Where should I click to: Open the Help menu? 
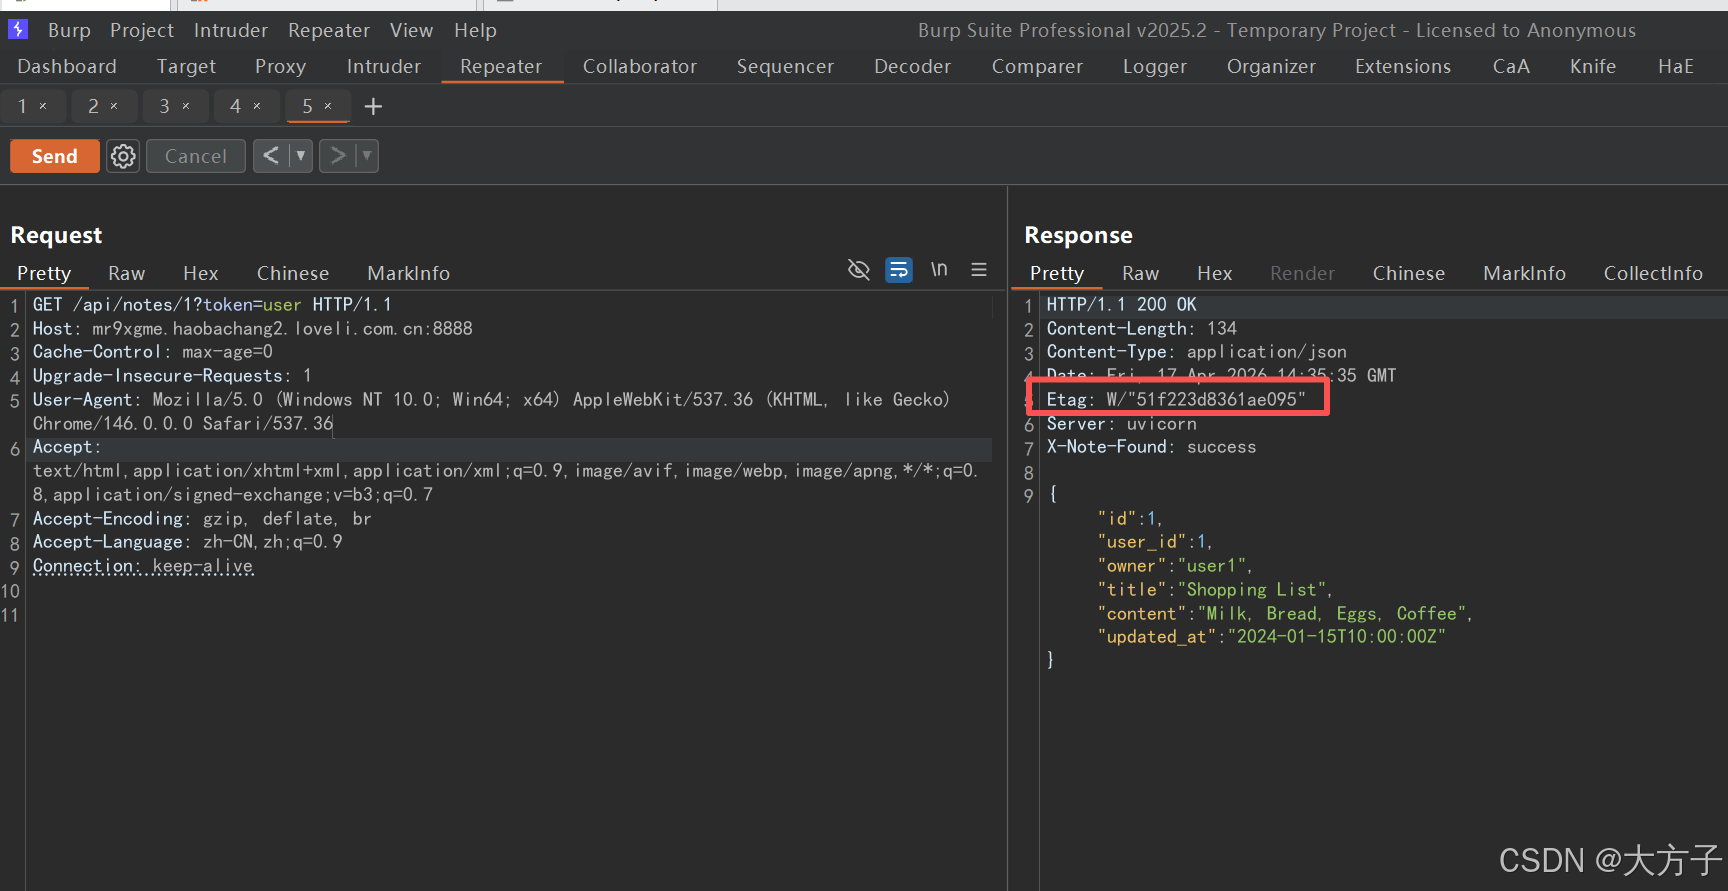[x=475, y=30]
